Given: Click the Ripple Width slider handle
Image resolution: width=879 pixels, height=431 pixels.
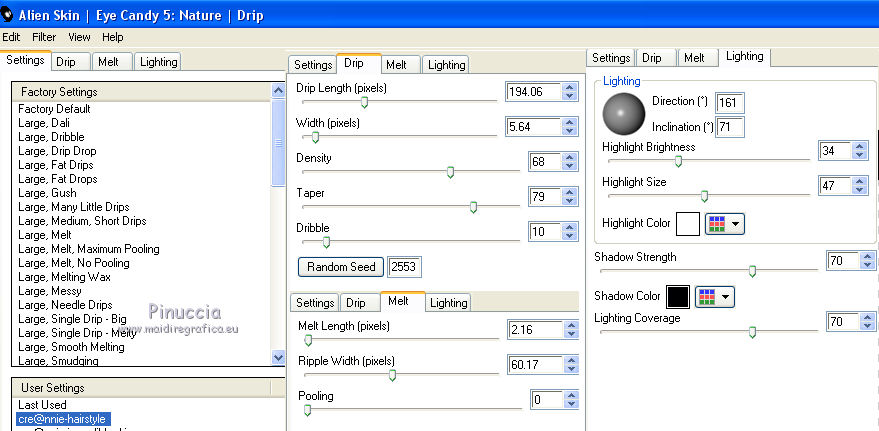Looking at the screenshot, I should [x=392, y=376].
